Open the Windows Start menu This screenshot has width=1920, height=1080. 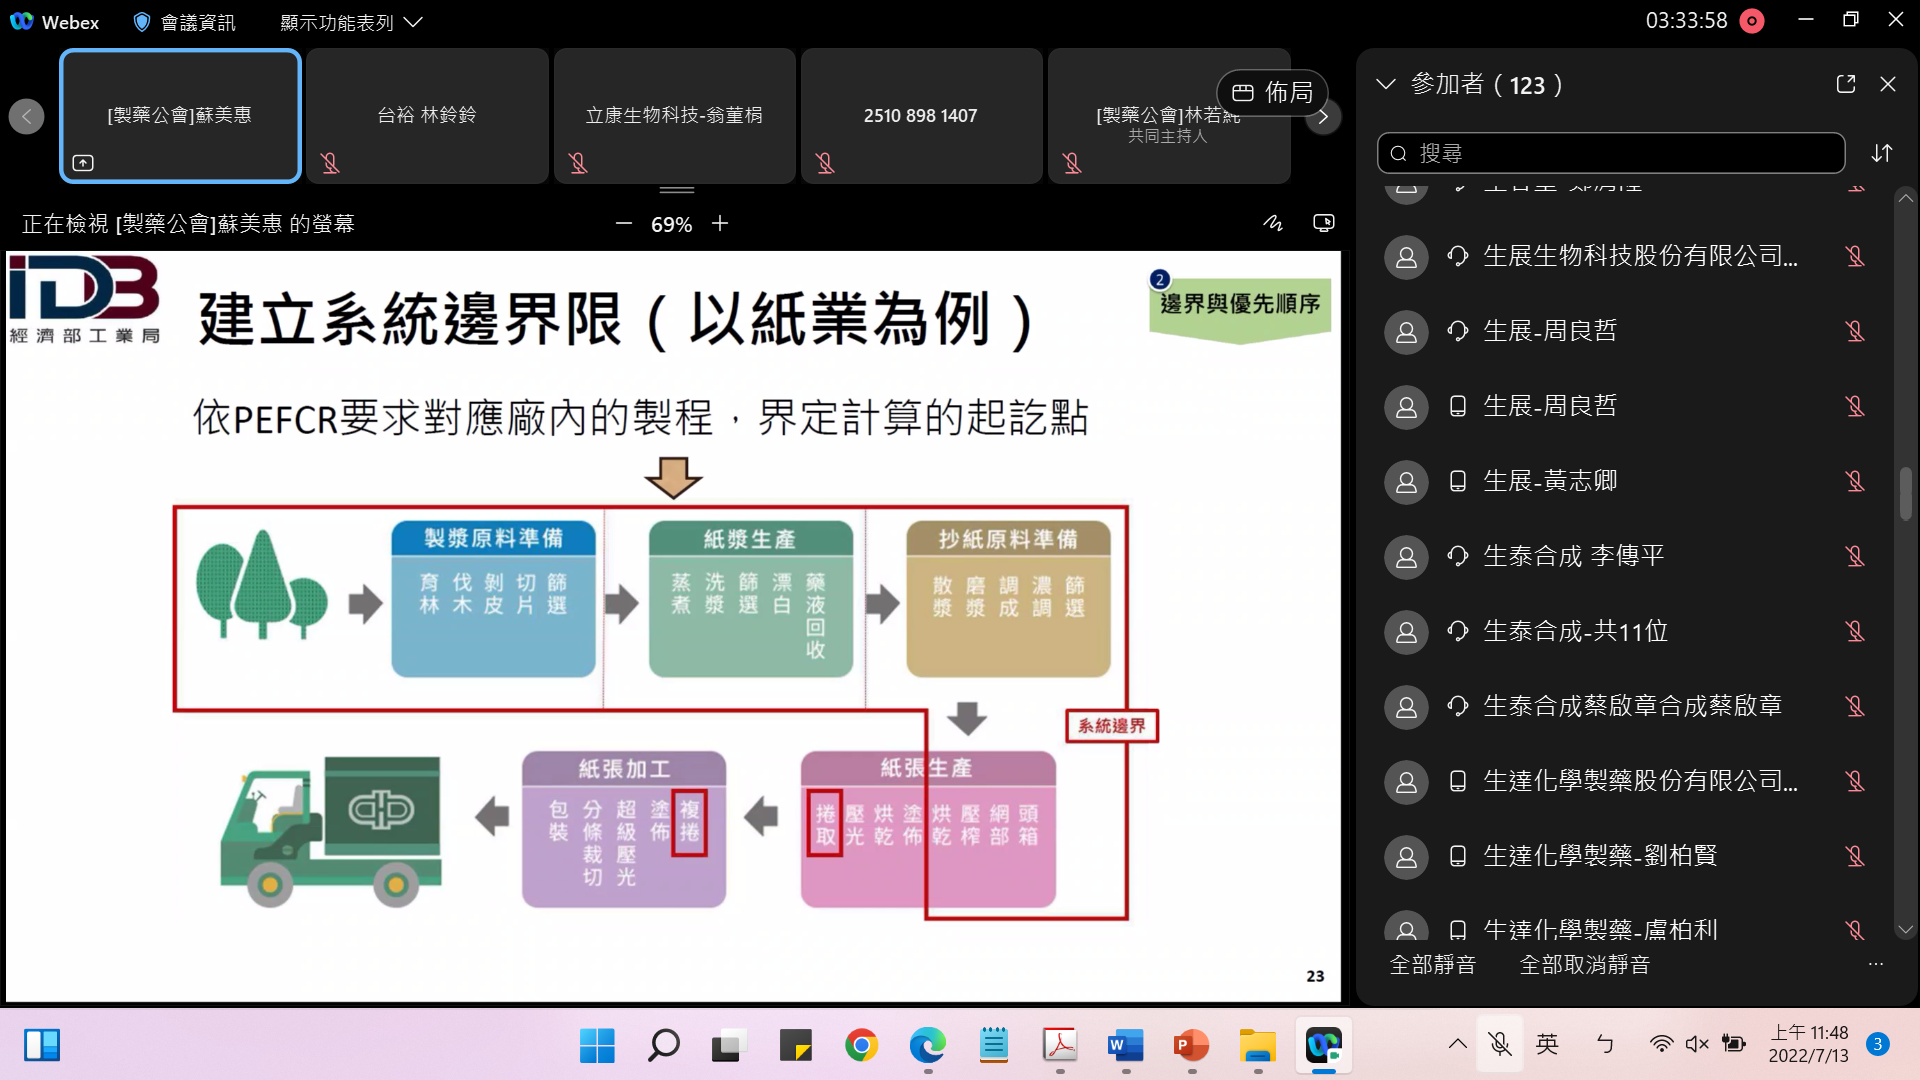[597, 1046]
